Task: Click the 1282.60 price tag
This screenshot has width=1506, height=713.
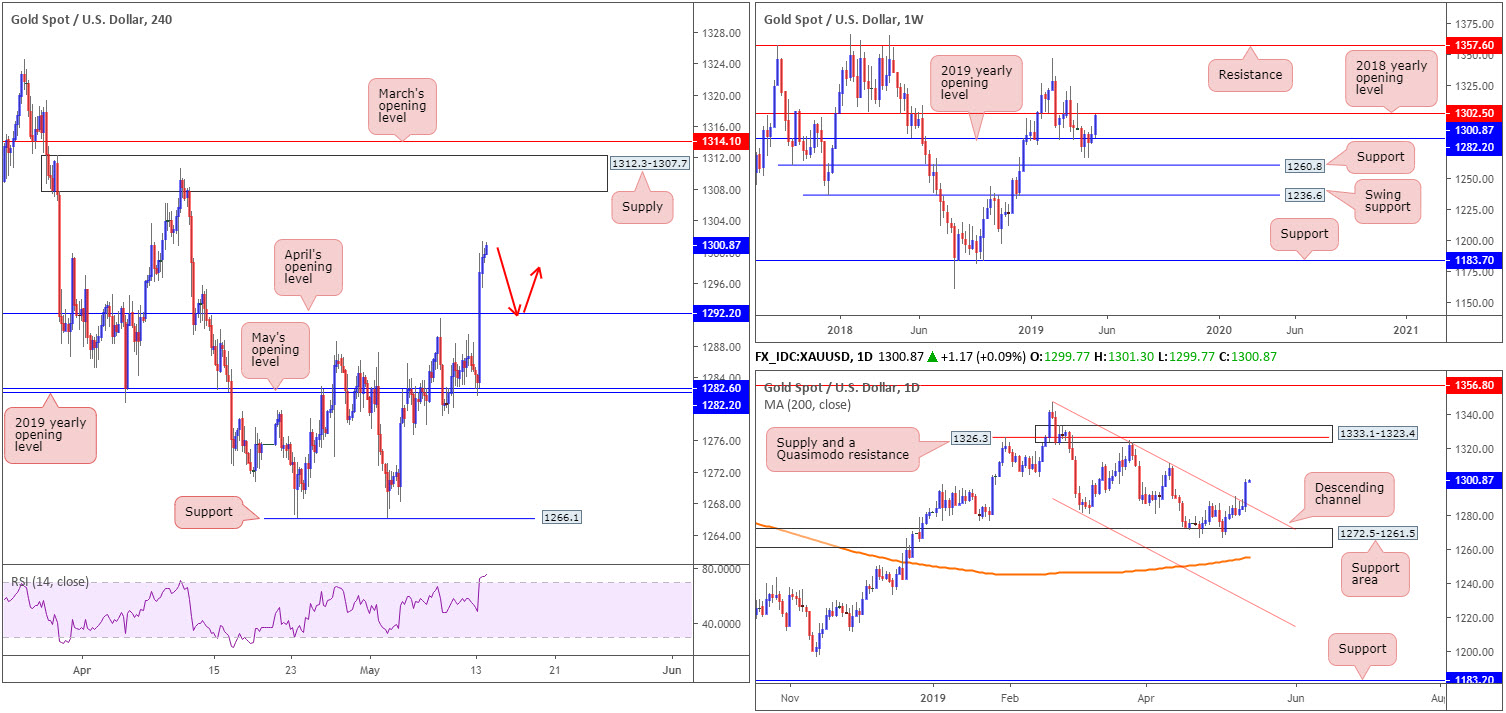Action: click(x=720, y=387)
